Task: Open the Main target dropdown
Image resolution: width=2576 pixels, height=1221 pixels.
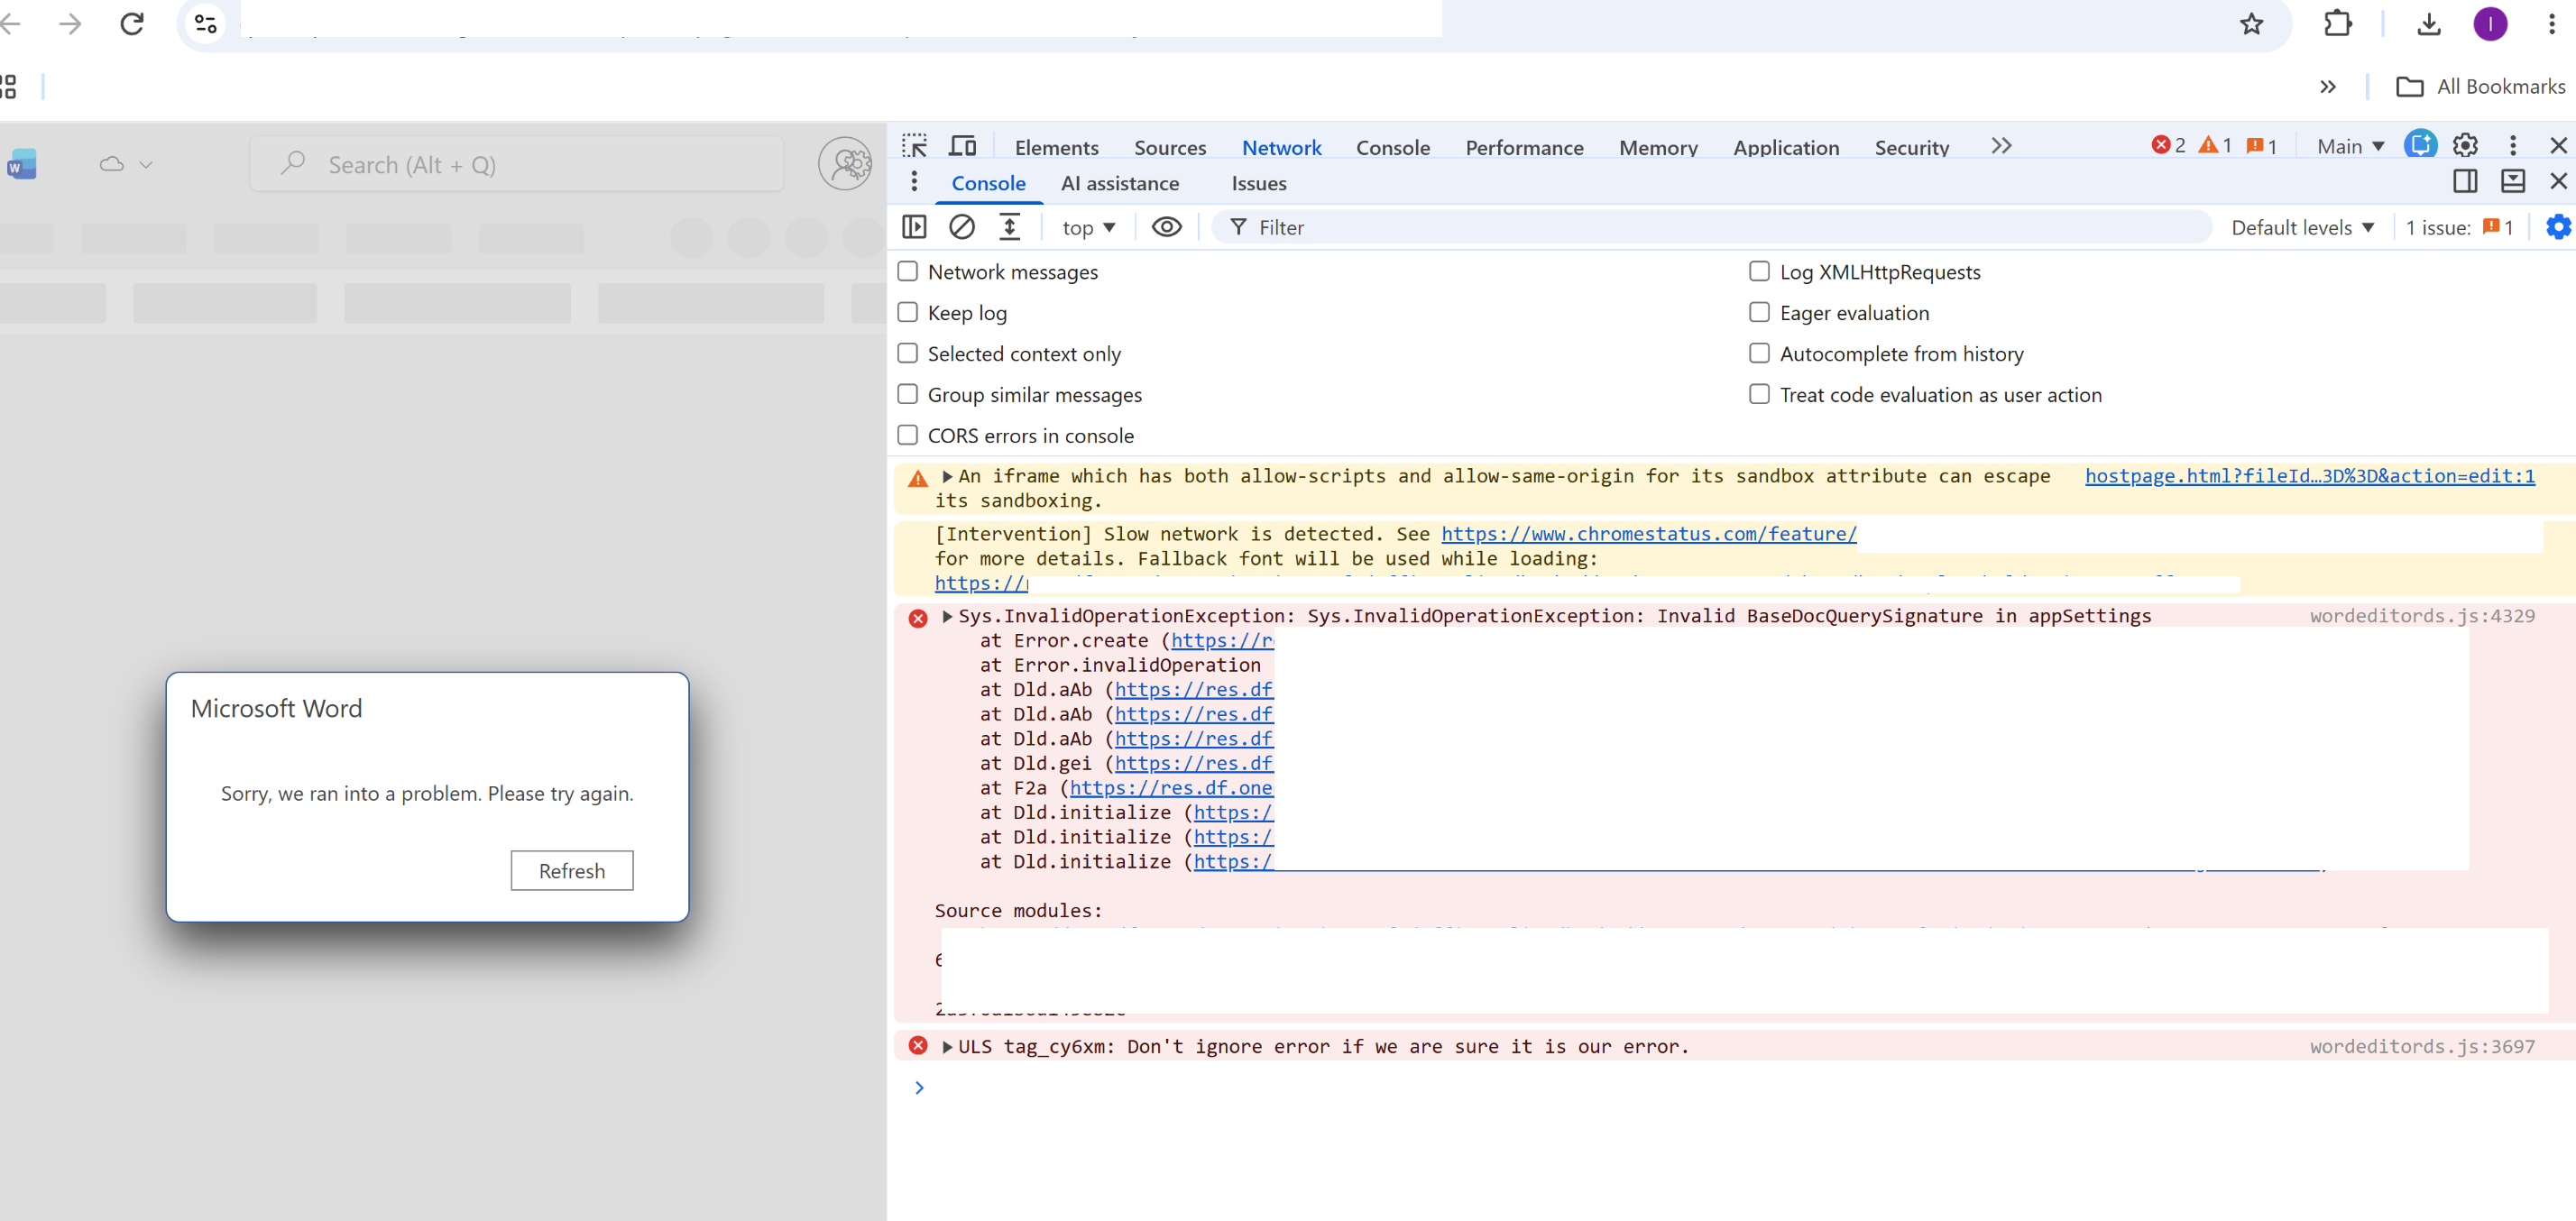Action: [2350, 146]
